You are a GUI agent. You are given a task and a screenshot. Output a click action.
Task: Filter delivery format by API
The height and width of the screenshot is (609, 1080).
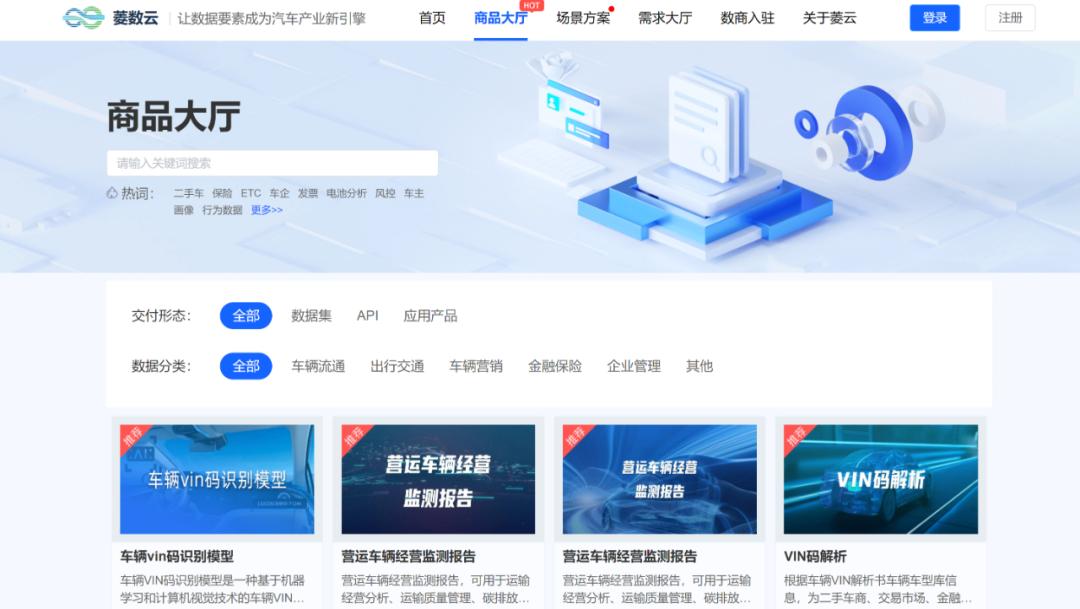click(x=368, y=316)
